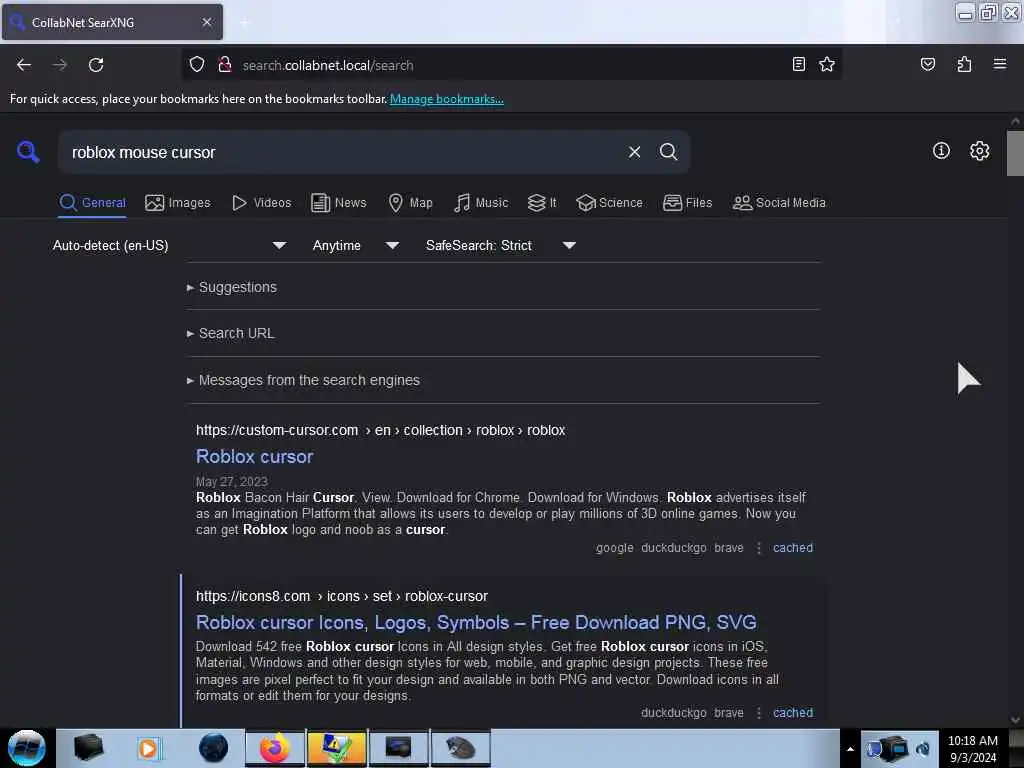Click the address bar URL
Screen dimensions: 1024x768
328,65
